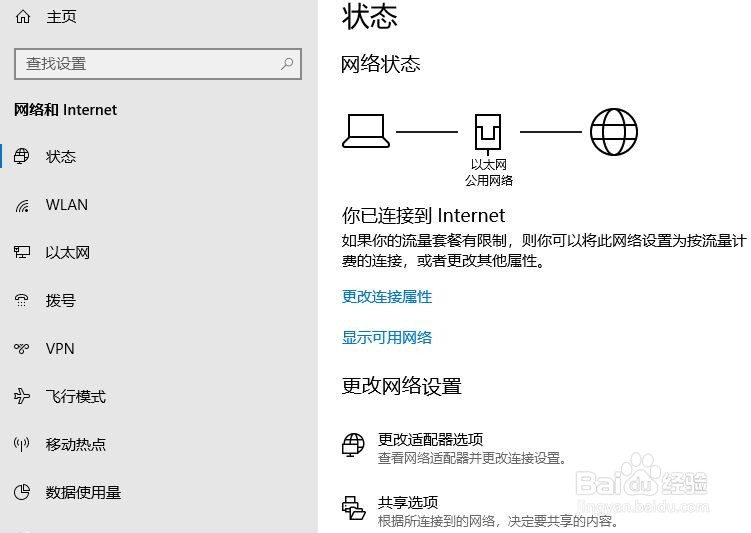This screenshot has height=533, width=751.
Task: Click the 以太网 monitor icon in sidebar
Action: pos(22,252)
